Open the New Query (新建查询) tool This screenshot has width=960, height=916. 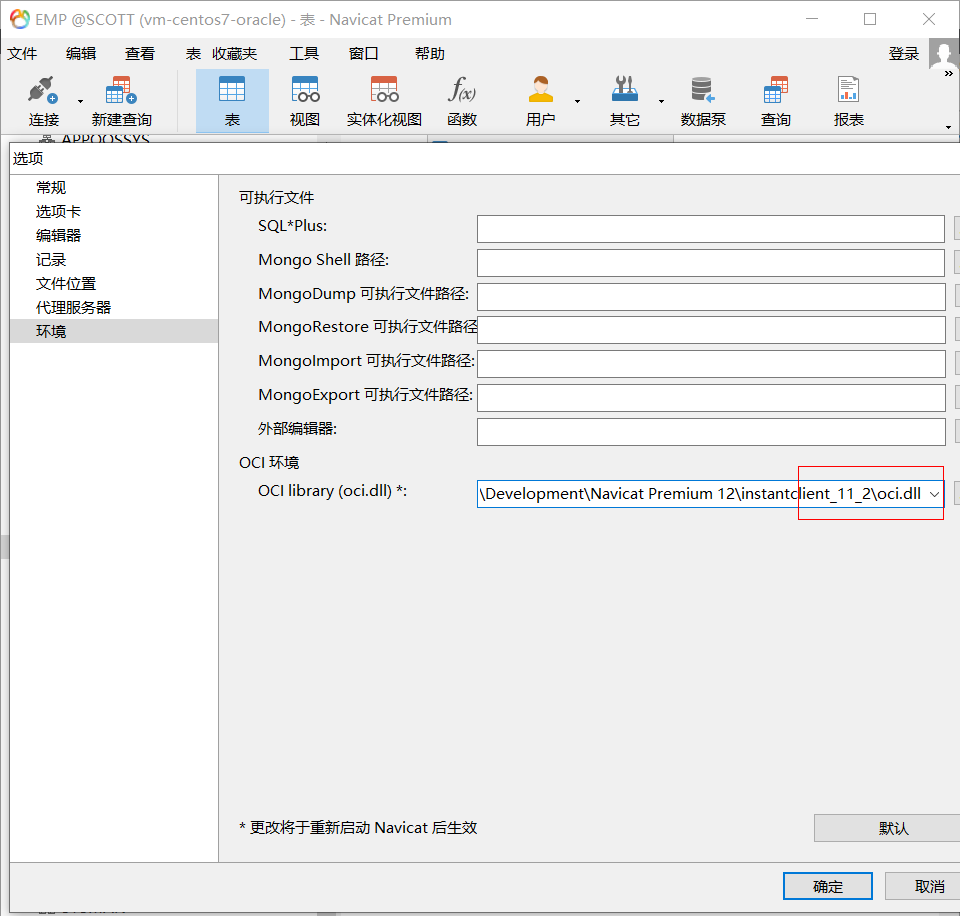pyautogui.click(x=121, y=91)
